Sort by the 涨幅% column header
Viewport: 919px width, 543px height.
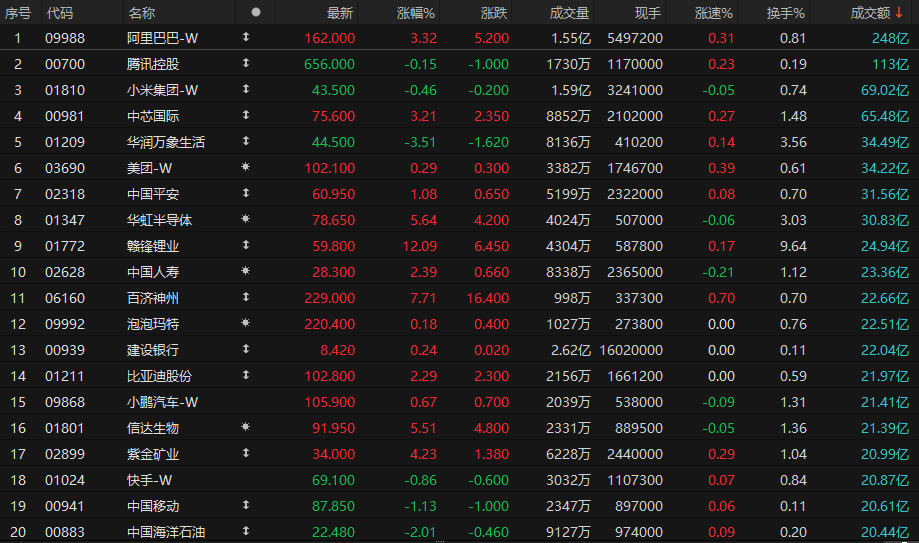tap(416, 13)
